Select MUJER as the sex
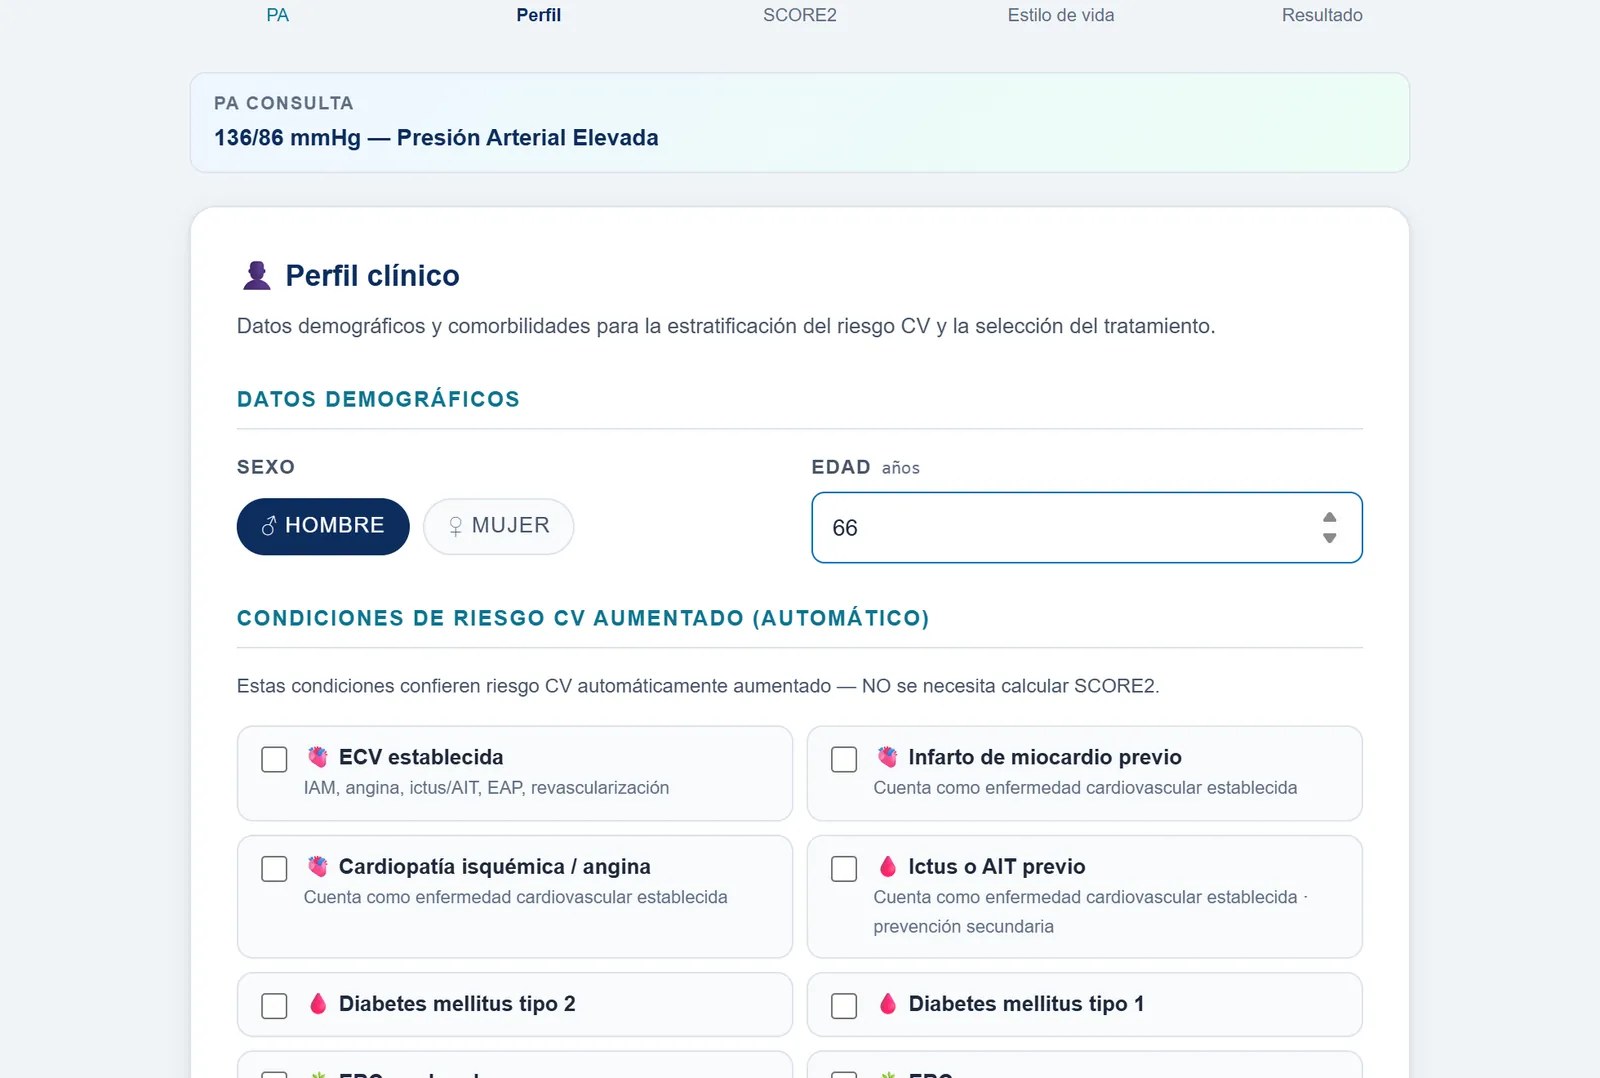The height and width of the screenshot is (1078, 1600). [x=498, y=526]
